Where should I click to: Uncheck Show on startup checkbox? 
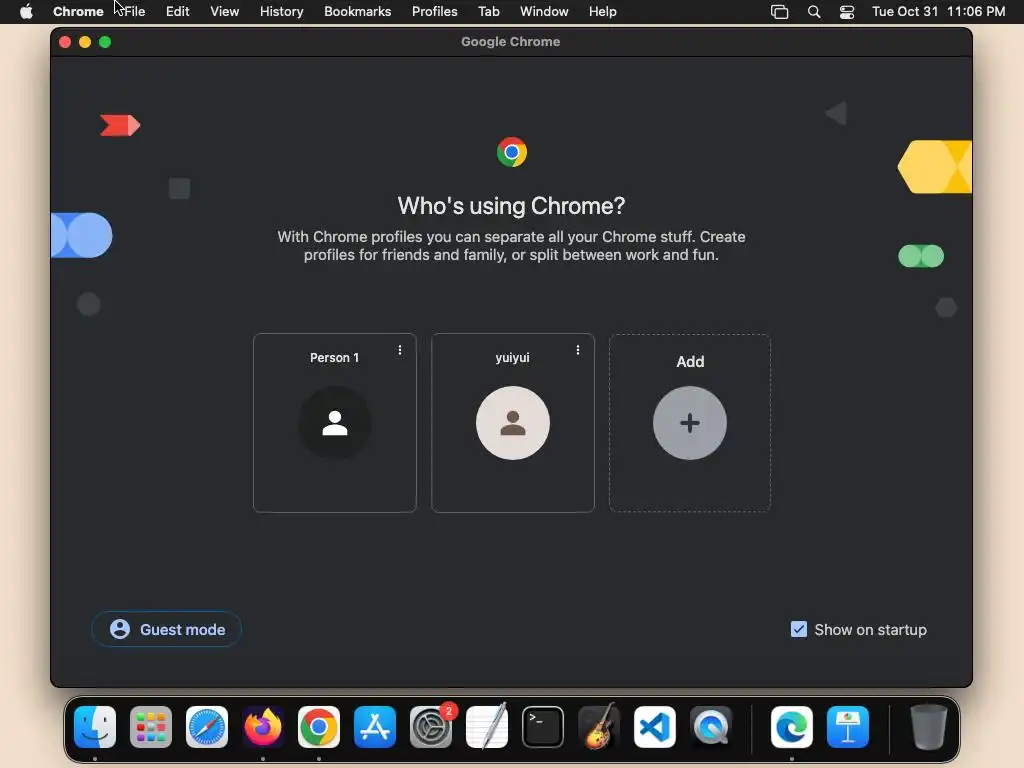click(799, 629)
